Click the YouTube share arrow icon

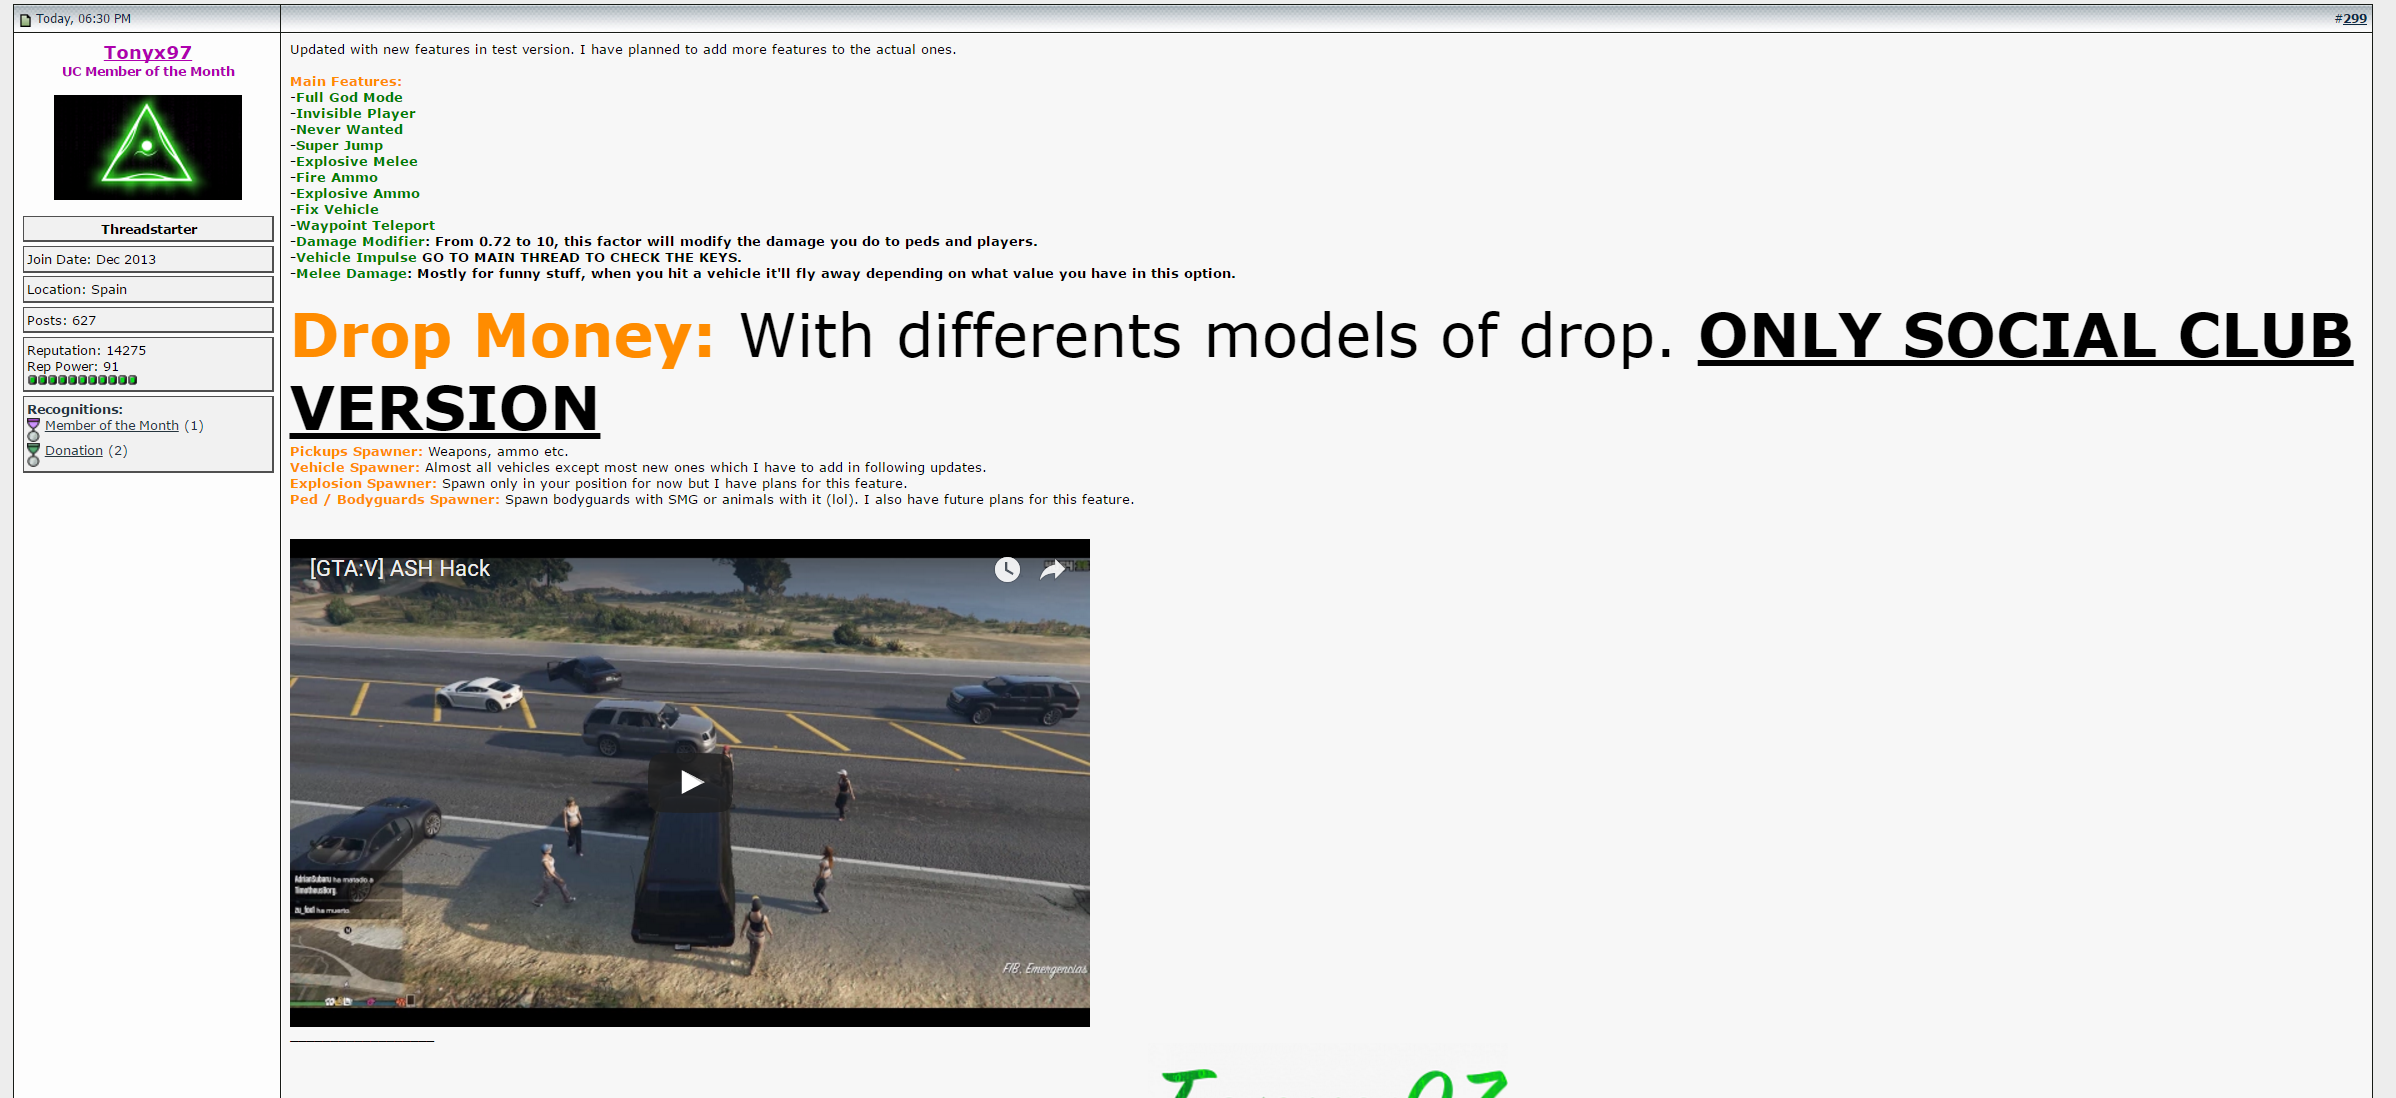point(1052,569)
